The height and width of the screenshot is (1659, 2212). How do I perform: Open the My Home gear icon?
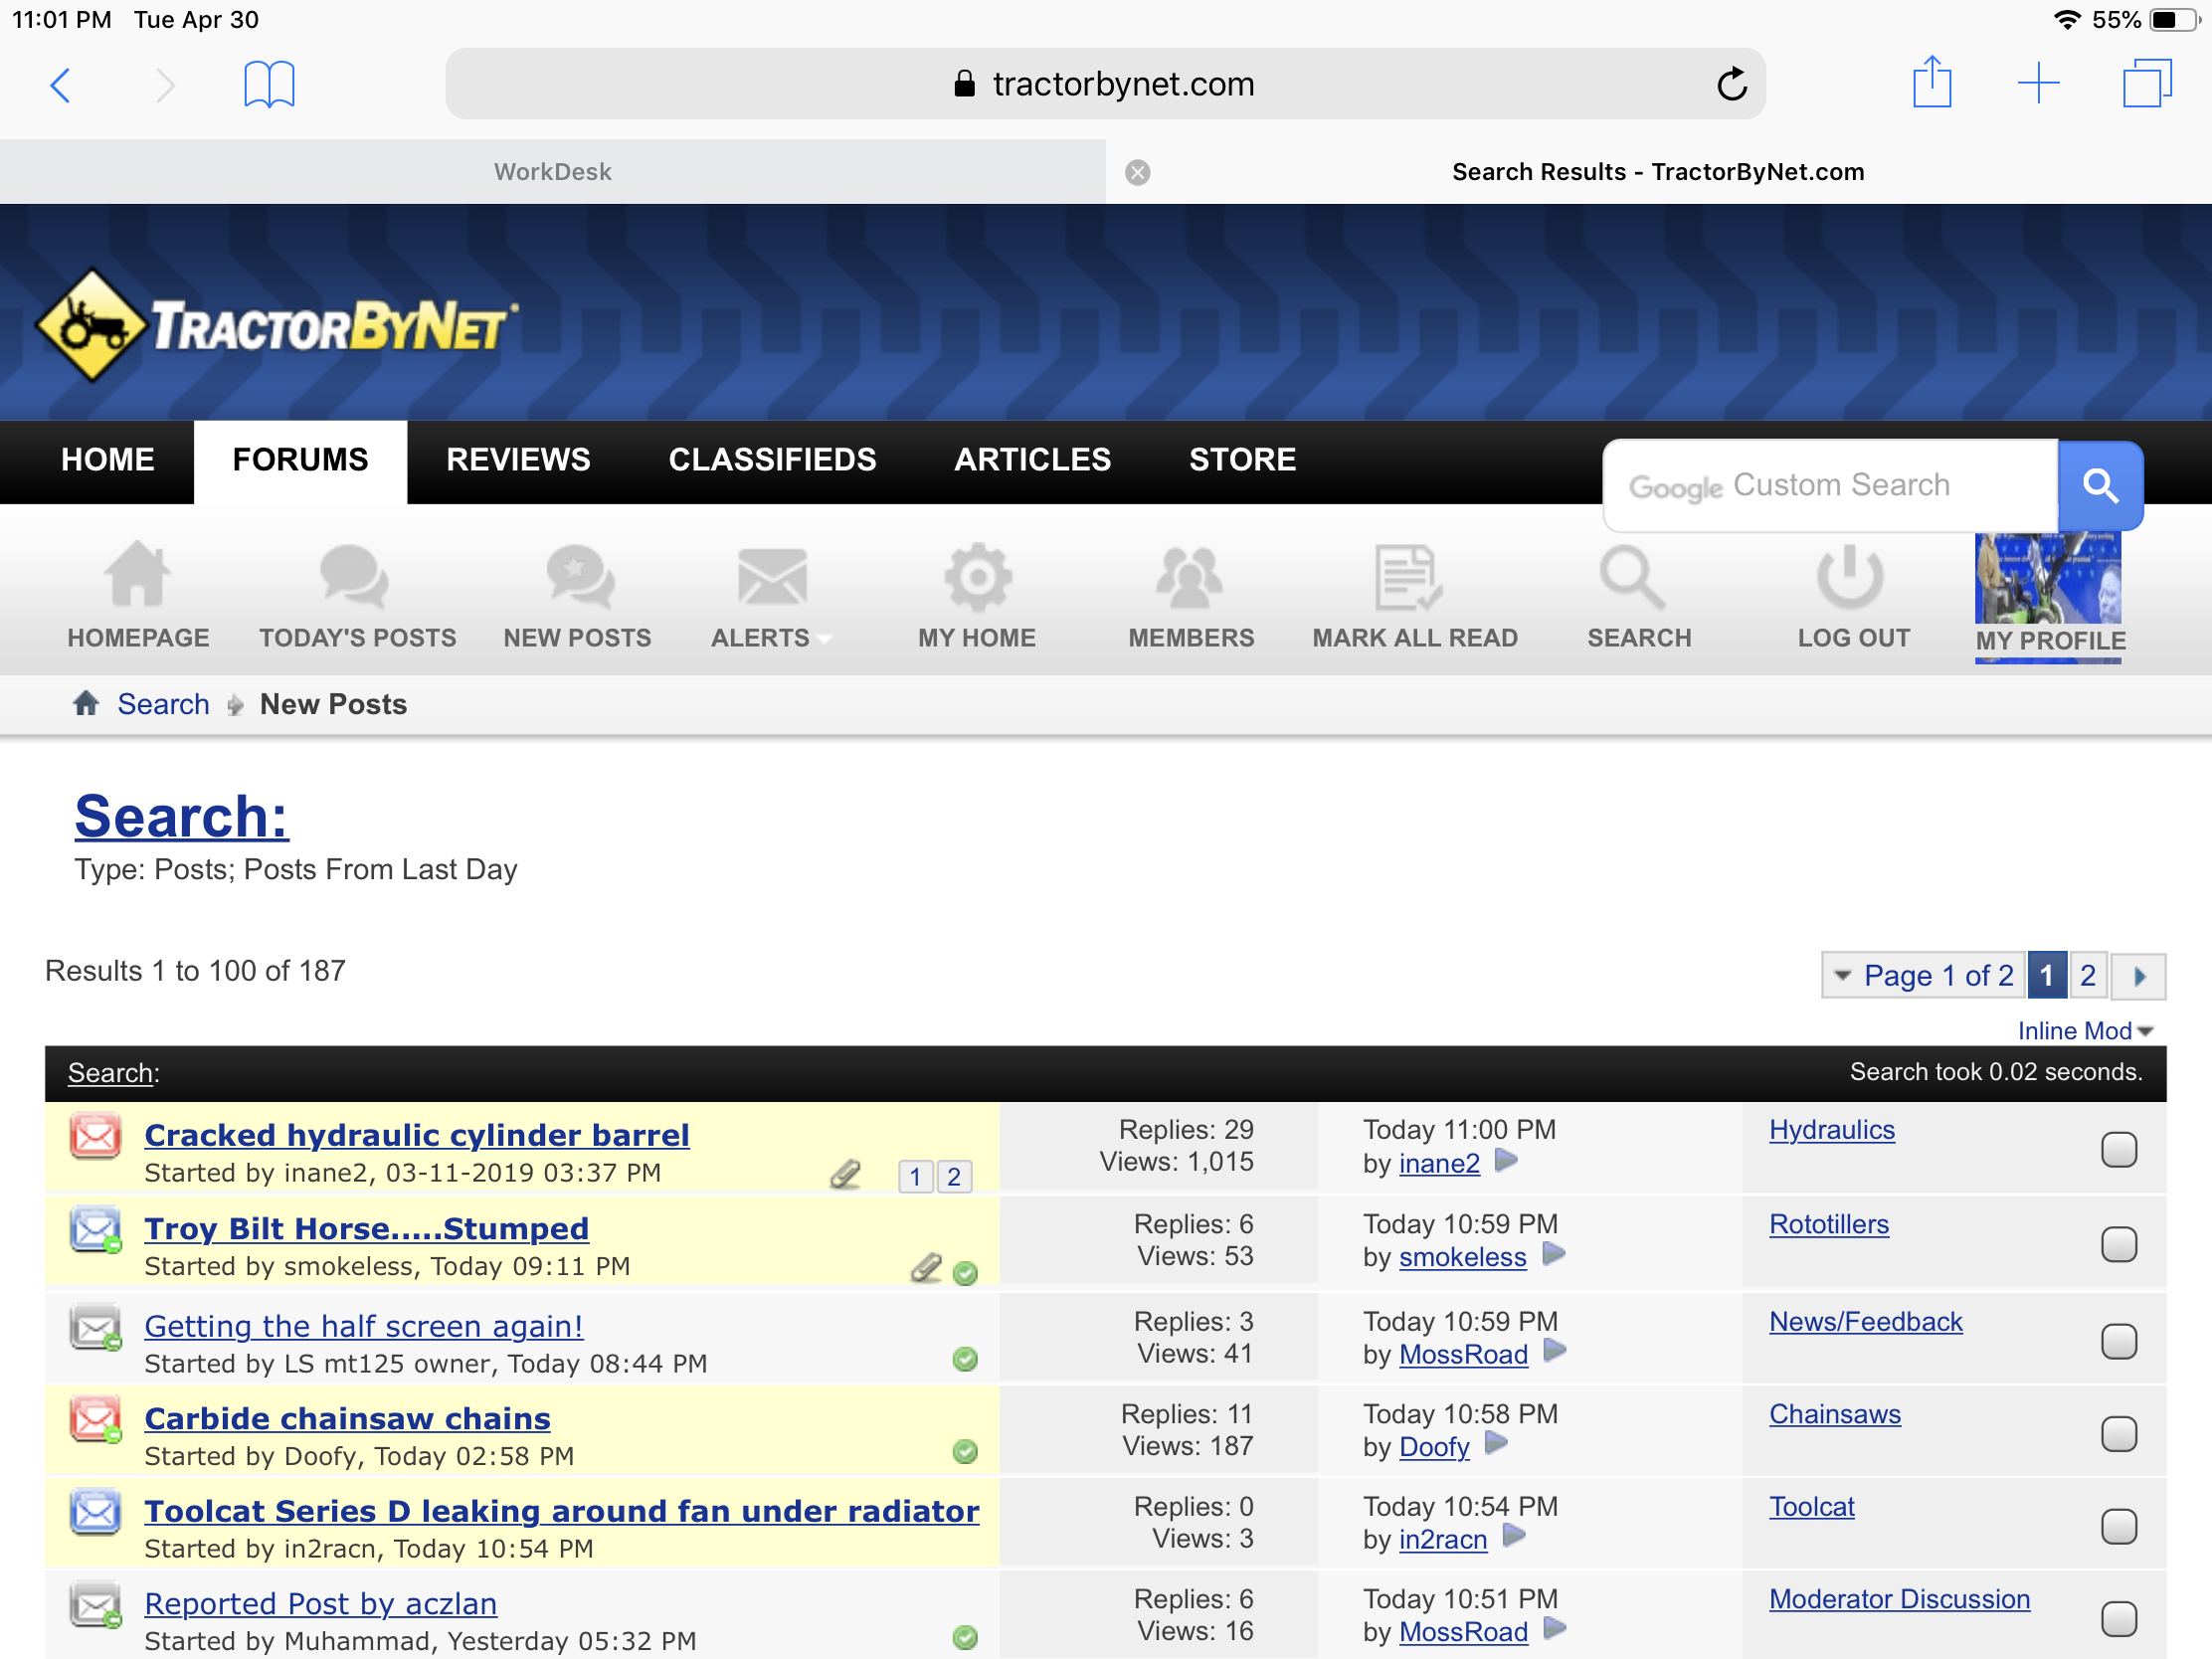tap(977, 577)
